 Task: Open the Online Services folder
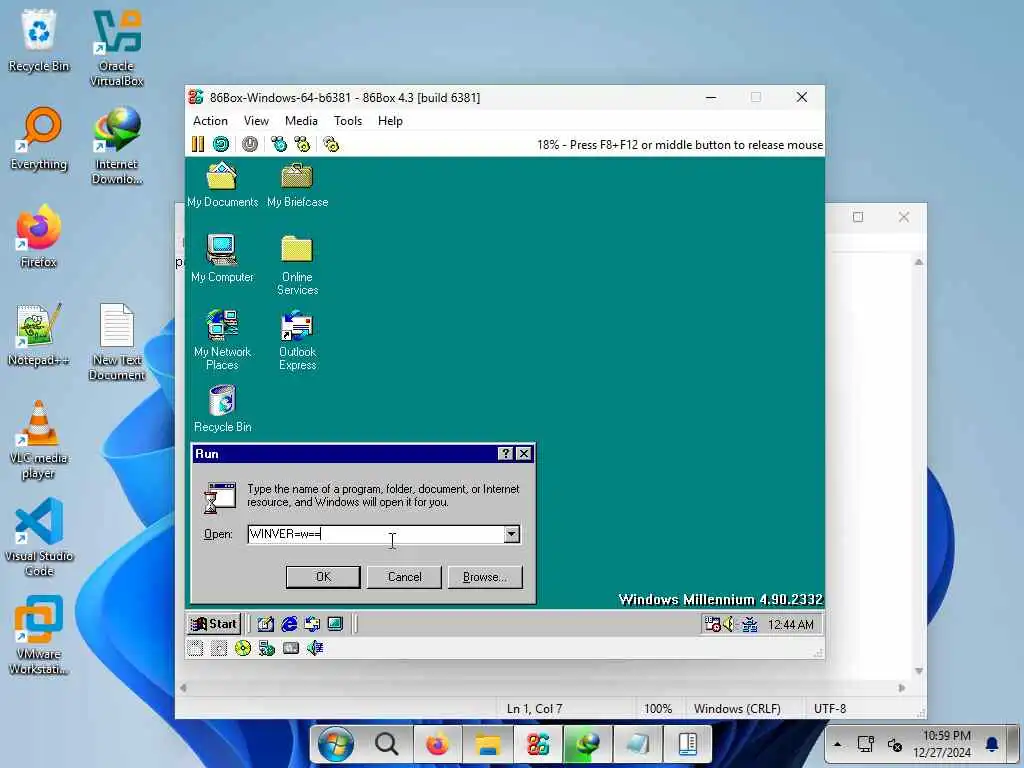pos(297,265)
